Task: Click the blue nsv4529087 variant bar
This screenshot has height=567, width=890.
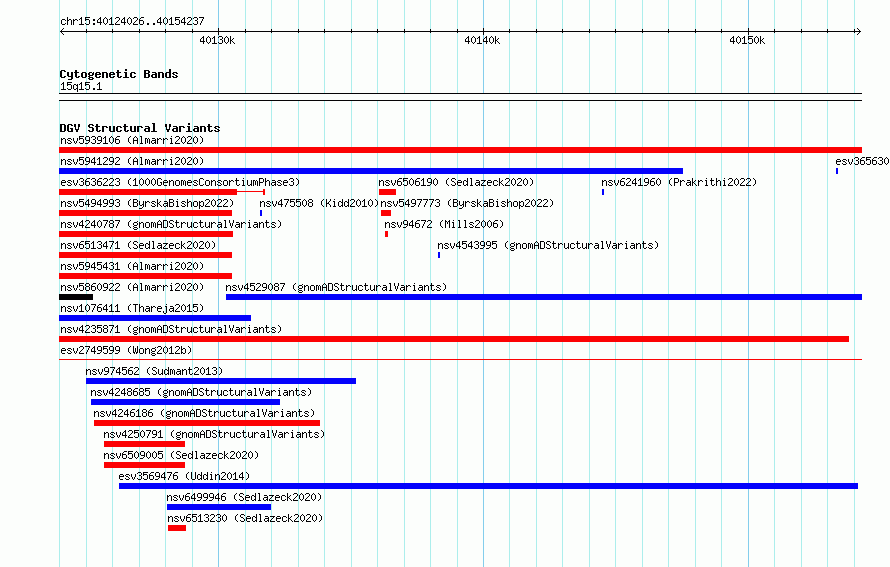Action: coord(544,297)
